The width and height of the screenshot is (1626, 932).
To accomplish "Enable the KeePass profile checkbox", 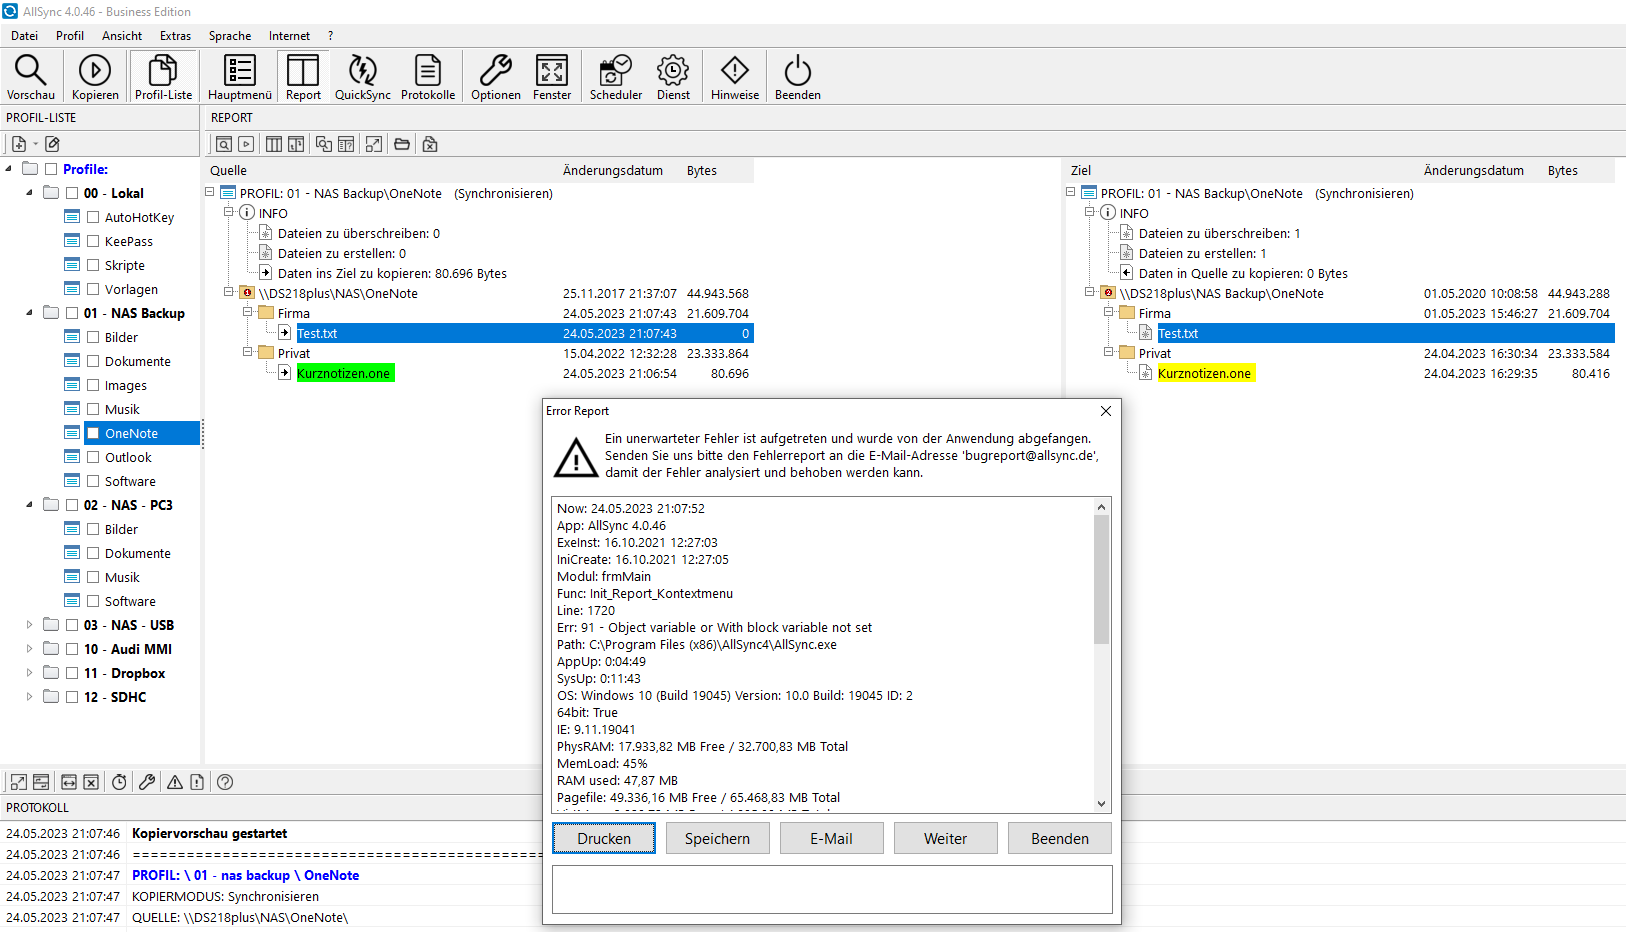I will click(x=93, y=241).
